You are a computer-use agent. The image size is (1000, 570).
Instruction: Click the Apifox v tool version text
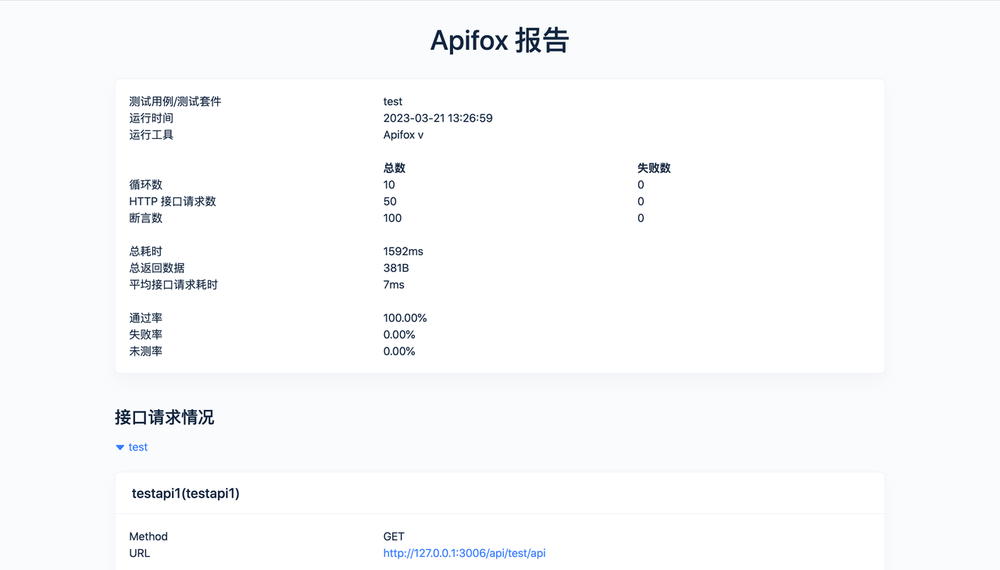tap(403, 135)
